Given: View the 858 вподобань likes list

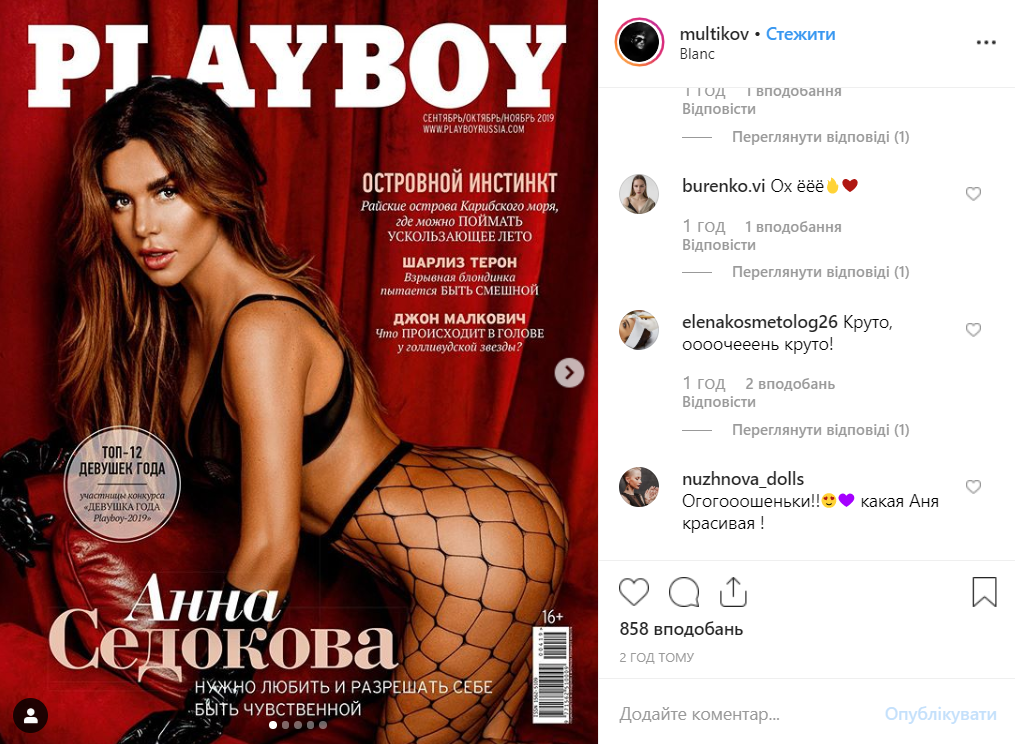Looking at the screenshot, I should (x=681, y=629).
